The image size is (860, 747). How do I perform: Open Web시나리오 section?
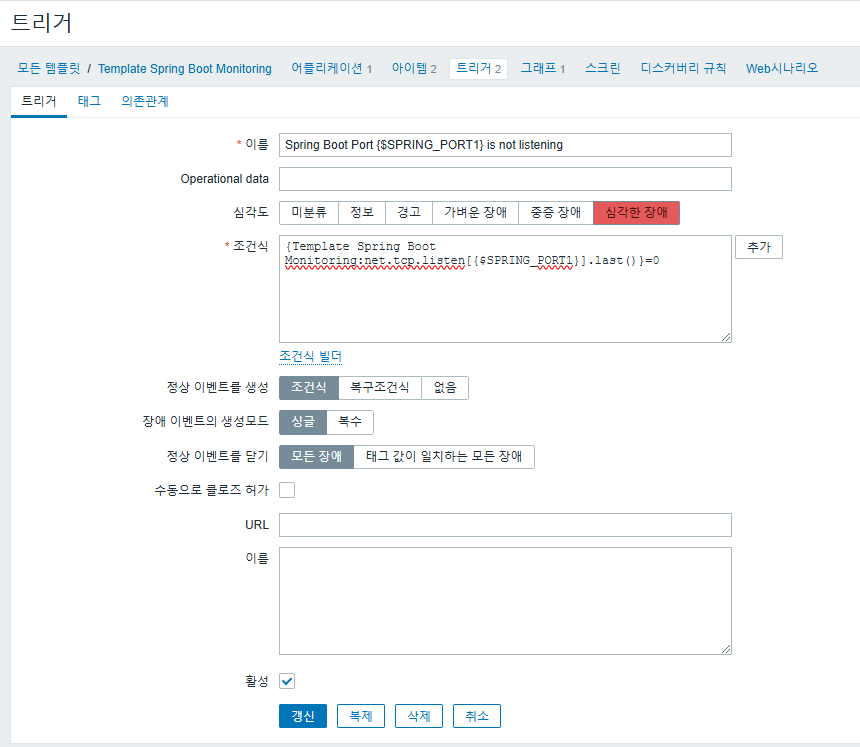click(782, 69)
